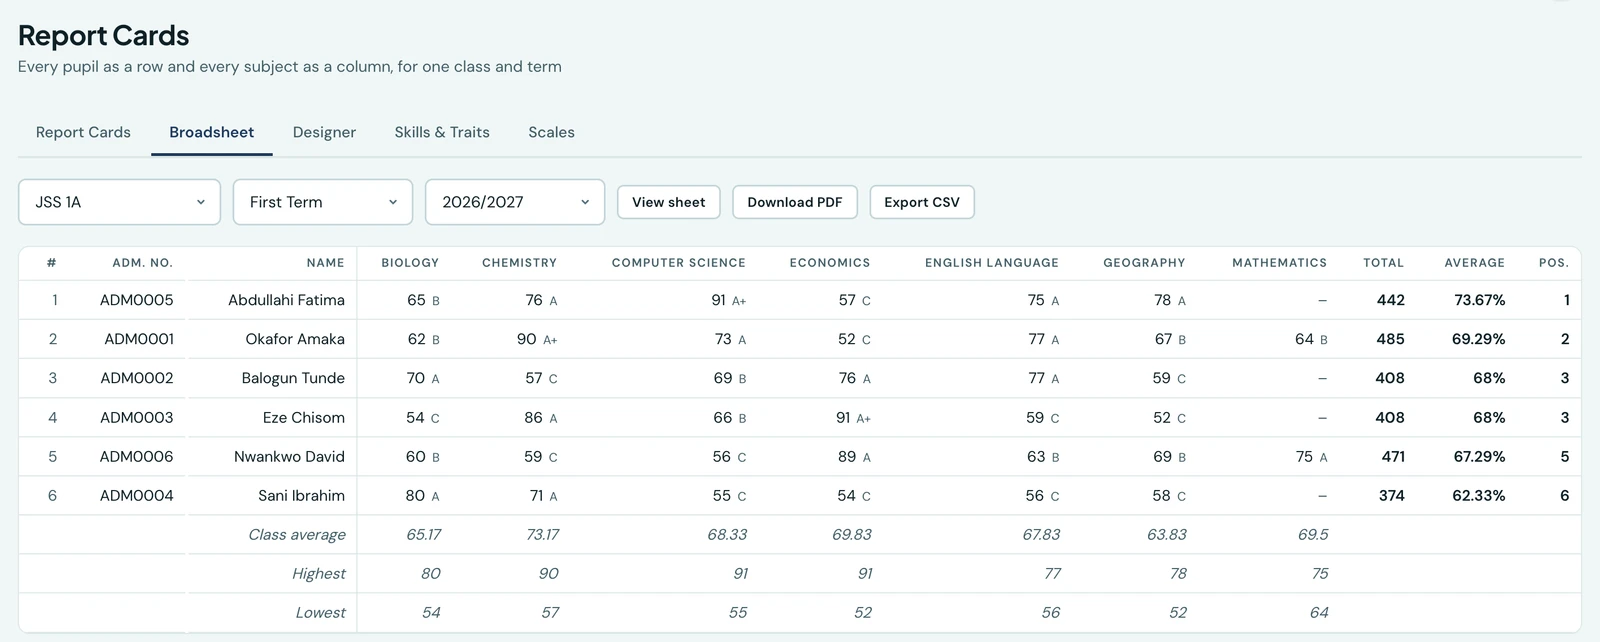Go to Skills & Traits tab
Screen dimensions: 1600x642
[x=442, y=132]
